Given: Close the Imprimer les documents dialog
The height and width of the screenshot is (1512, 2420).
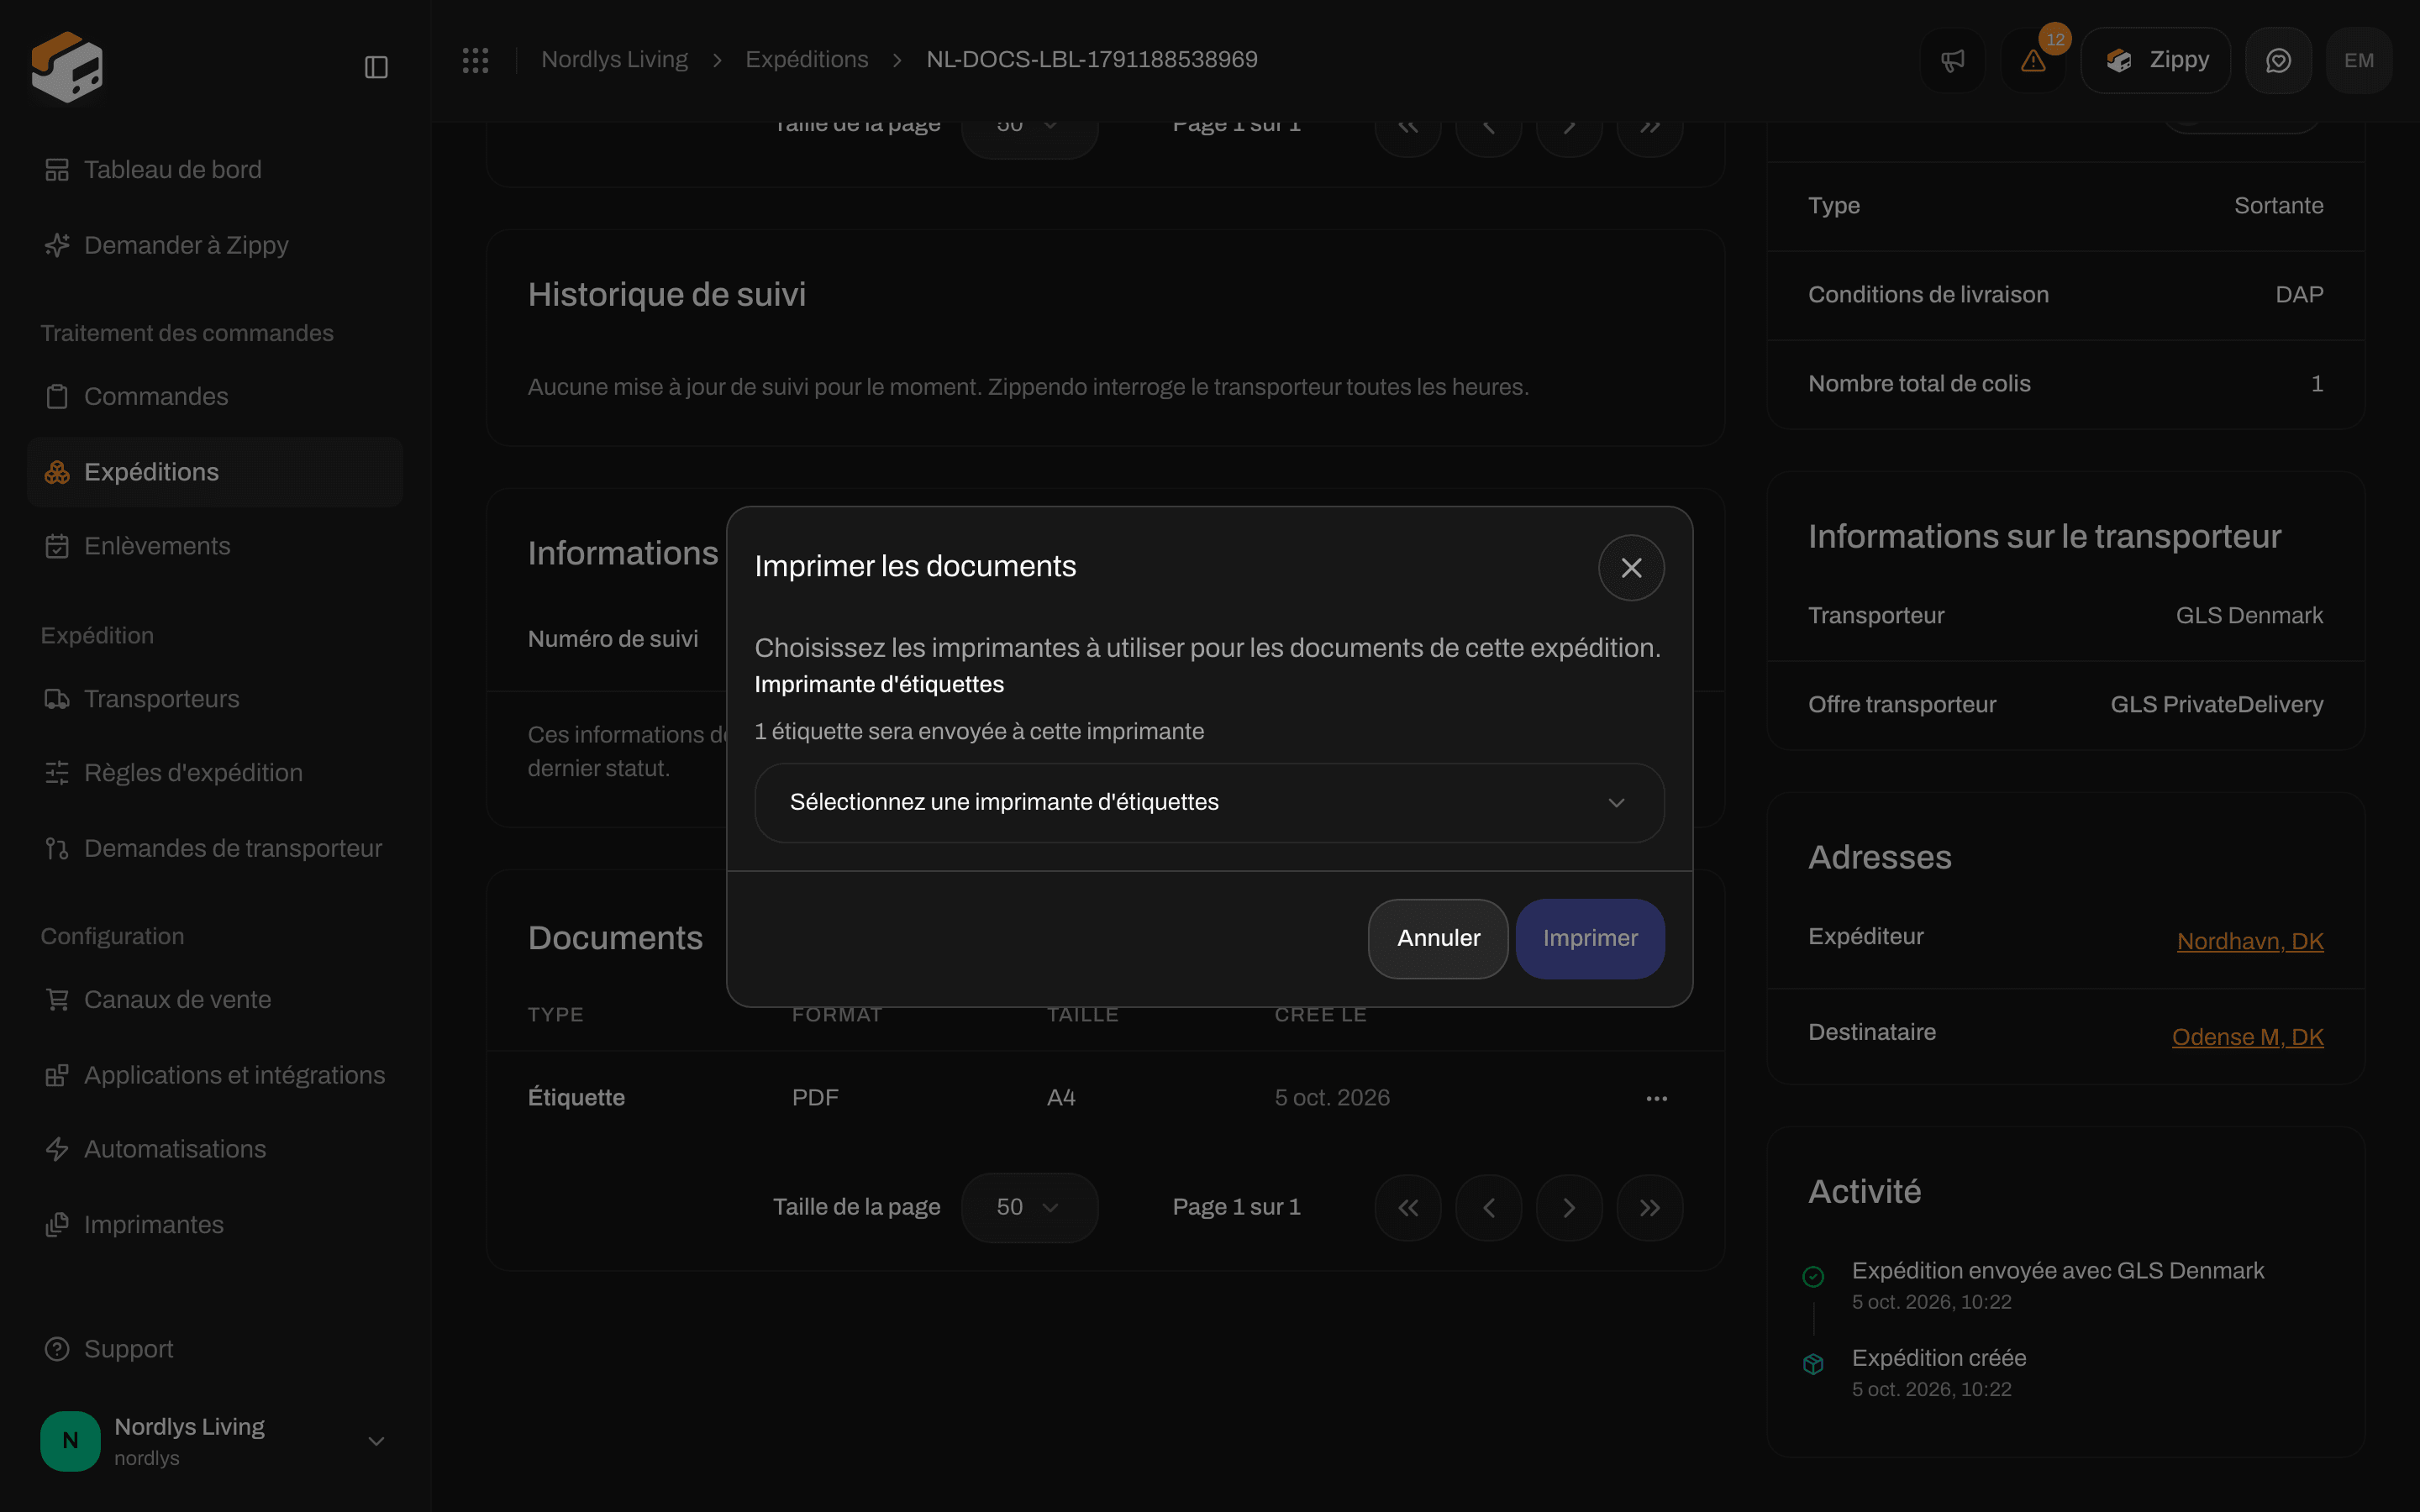Looking at the screenshot, I should [x=1631, y=567].
